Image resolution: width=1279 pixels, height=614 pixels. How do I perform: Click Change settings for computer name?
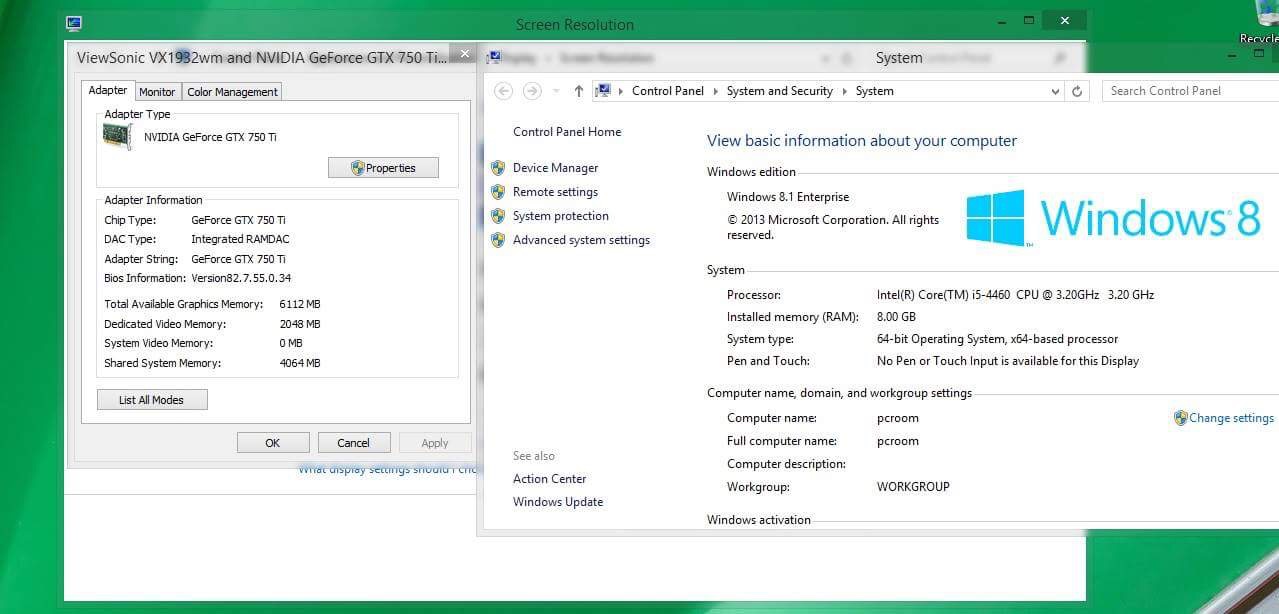(x=1230, y=418)
